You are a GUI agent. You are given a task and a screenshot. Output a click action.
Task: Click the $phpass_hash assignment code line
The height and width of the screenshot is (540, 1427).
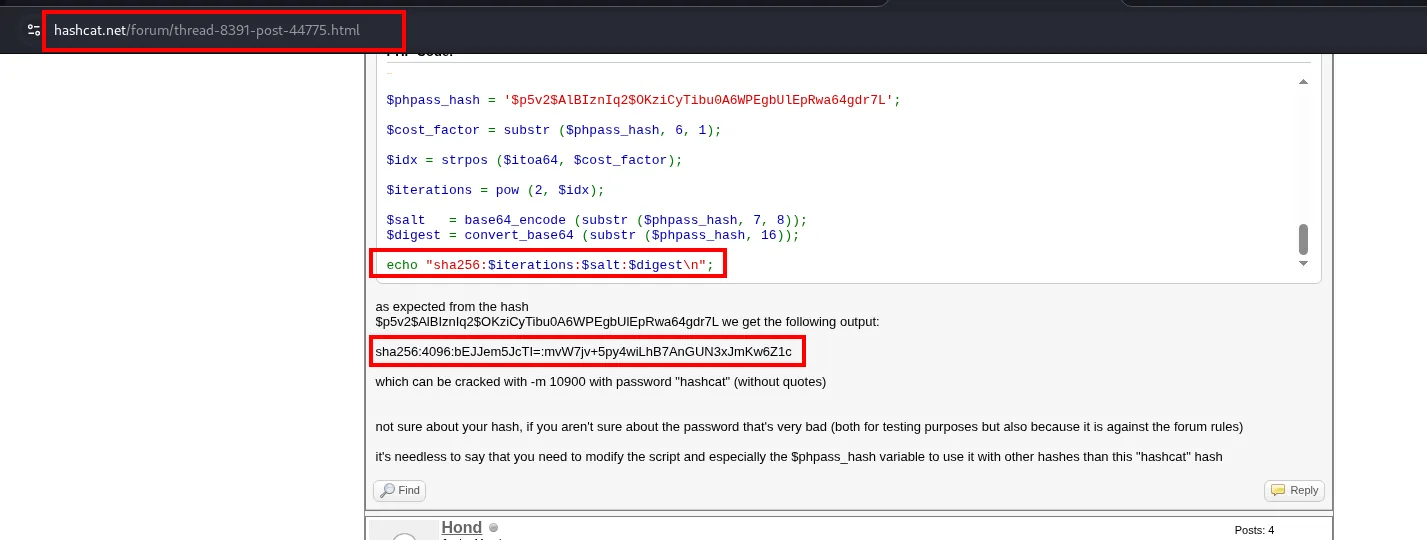point(644,100)
